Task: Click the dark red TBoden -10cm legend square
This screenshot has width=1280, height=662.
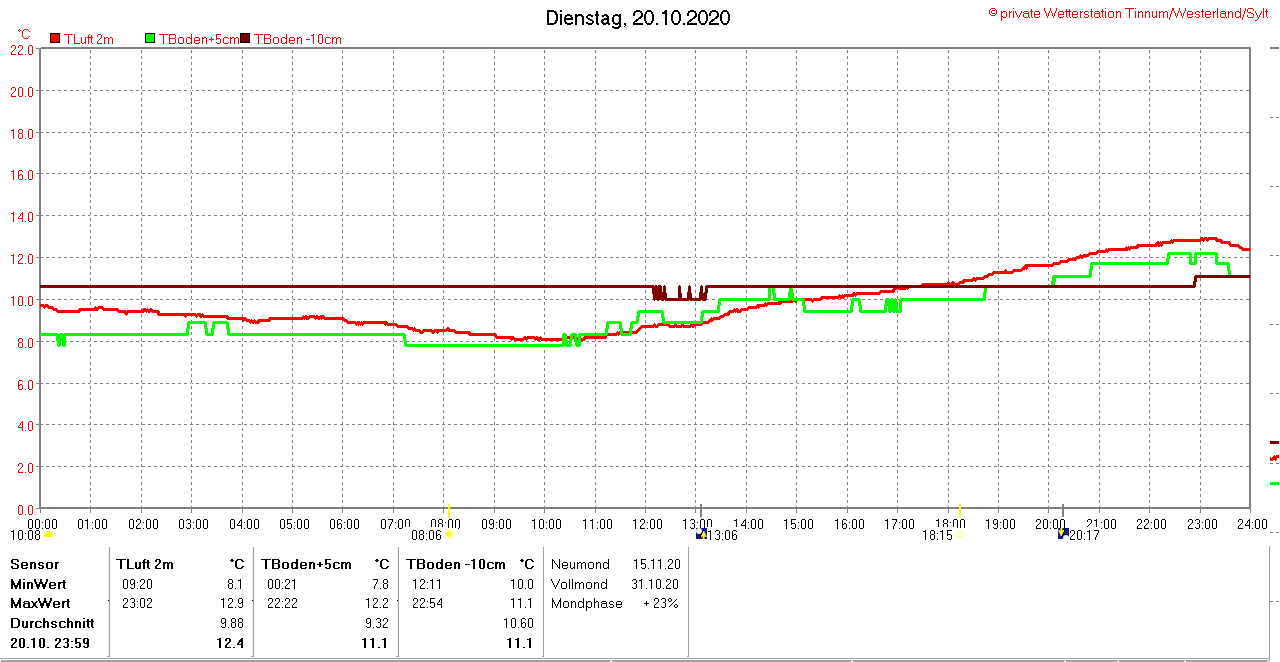Action: [246, 39]
